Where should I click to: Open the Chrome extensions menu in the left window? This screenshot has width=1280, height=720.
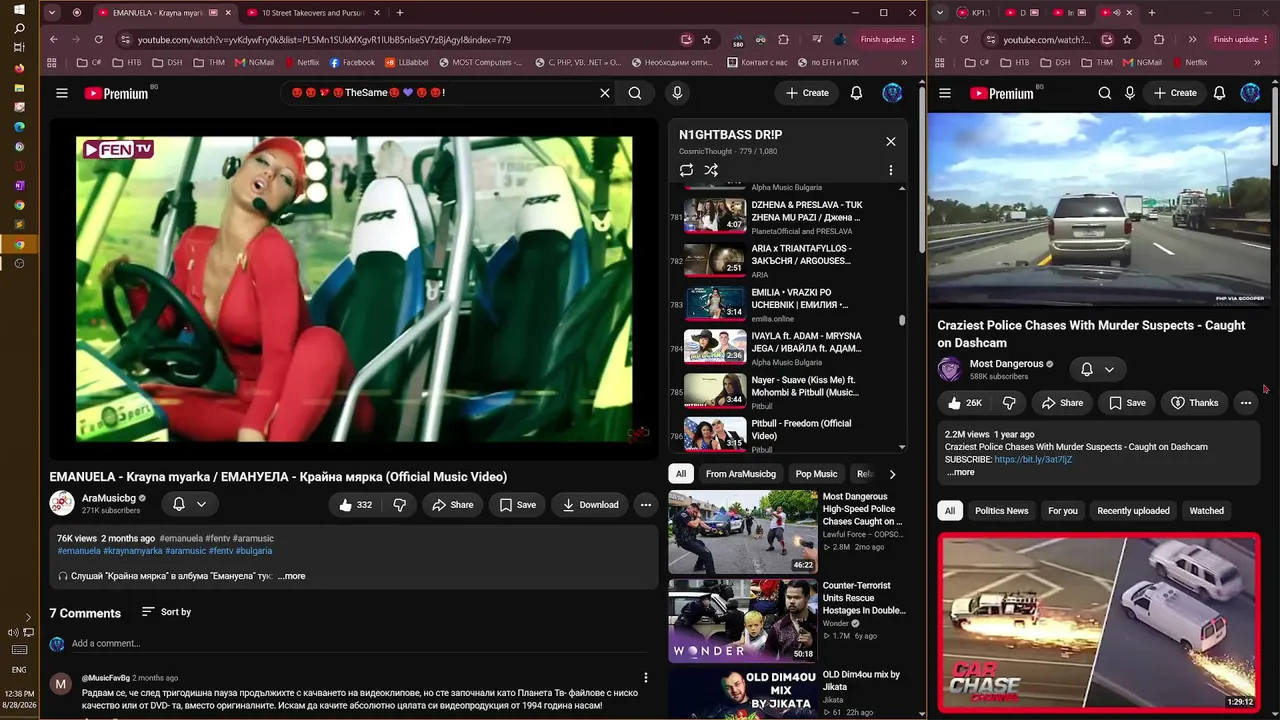coord(783,39)
